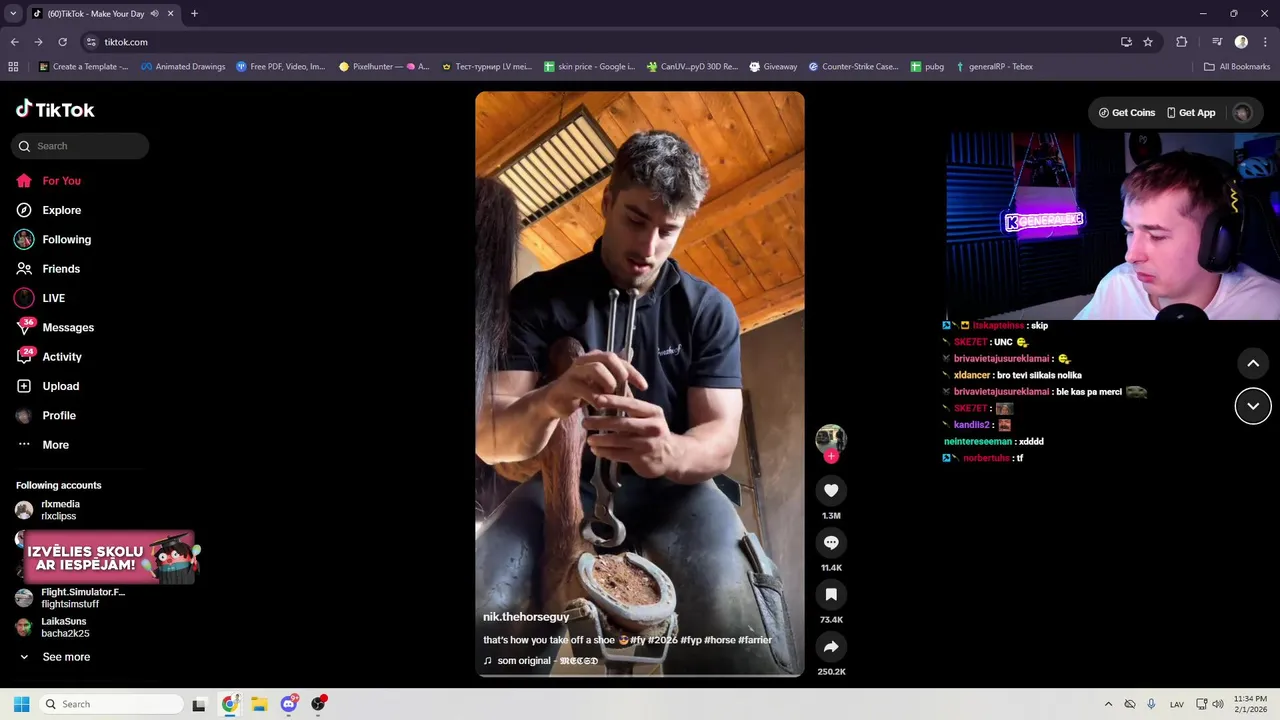The image size is (1280, 720).
Task: Follow creator with red plus button
Action: coord(831,456)
